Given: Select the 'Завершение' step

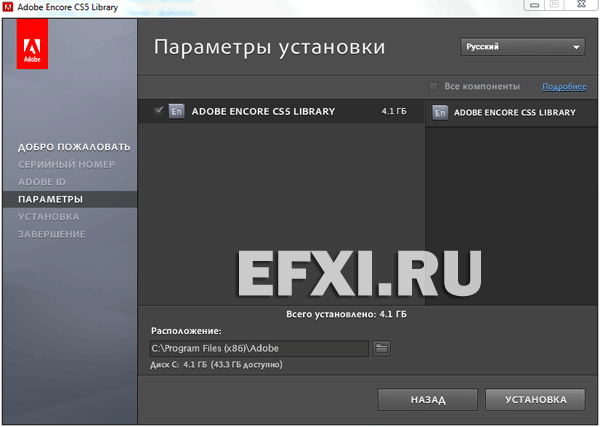Looking at the screenshot, I should coord(52,234).
